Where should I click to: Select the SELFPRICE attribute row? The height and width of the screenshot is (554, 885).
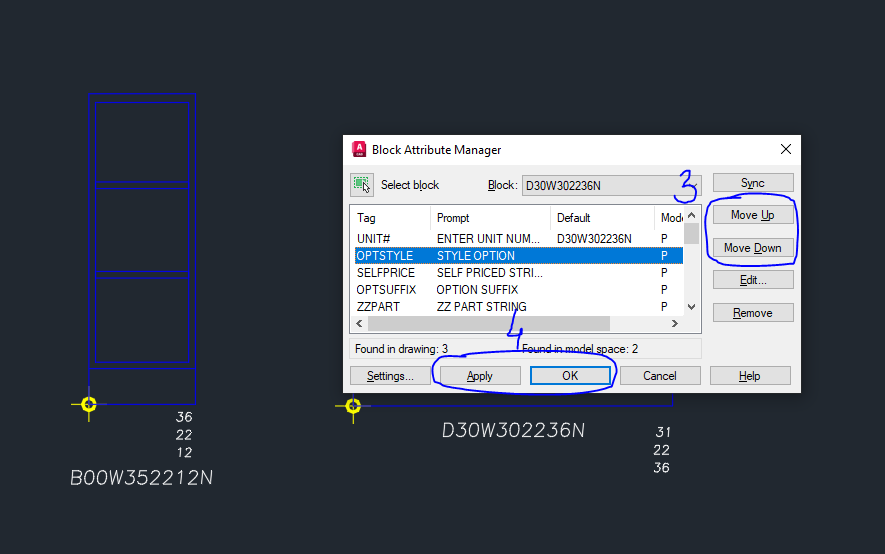519,272
